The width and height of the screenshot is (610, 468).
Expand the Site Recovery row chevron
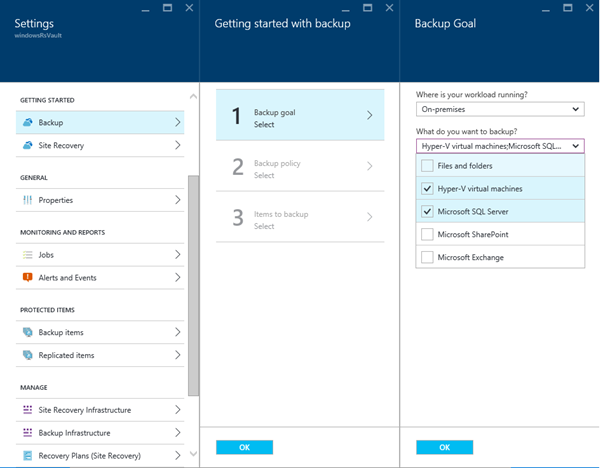pos(177,145)
